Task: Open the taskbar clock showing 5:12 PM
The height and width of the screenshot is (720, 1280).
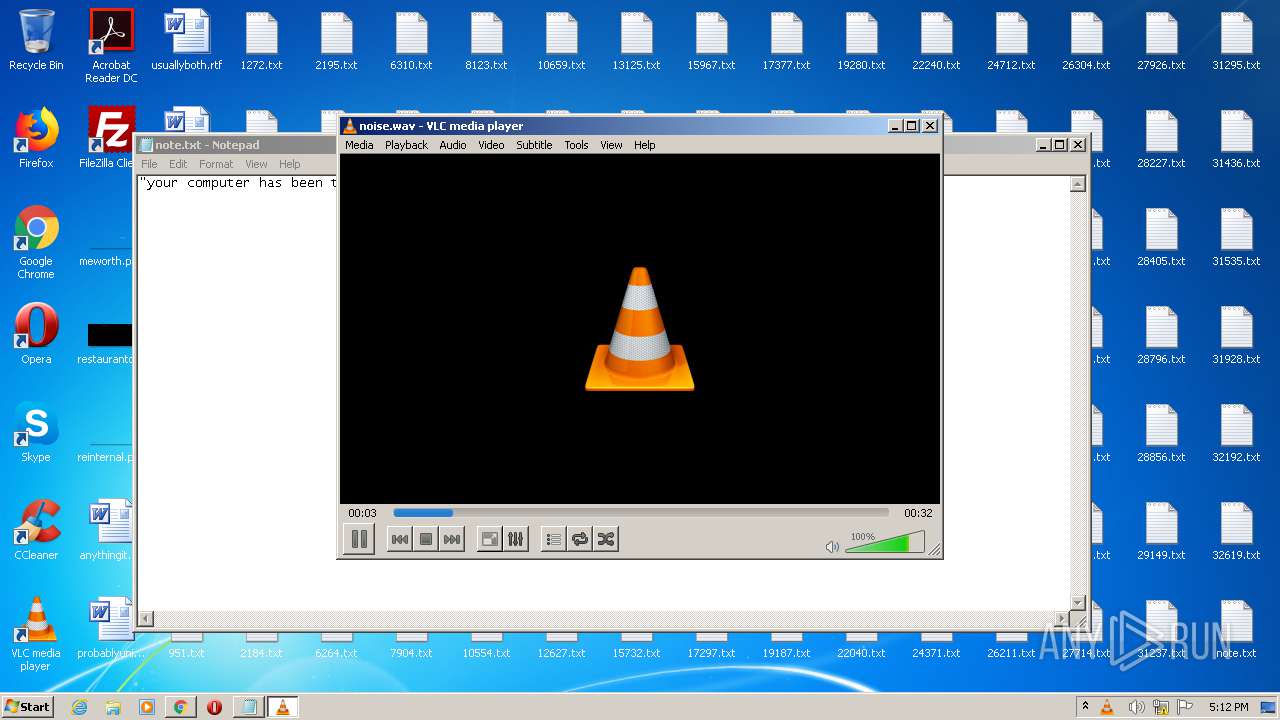Action: [x=1228, y=707]
